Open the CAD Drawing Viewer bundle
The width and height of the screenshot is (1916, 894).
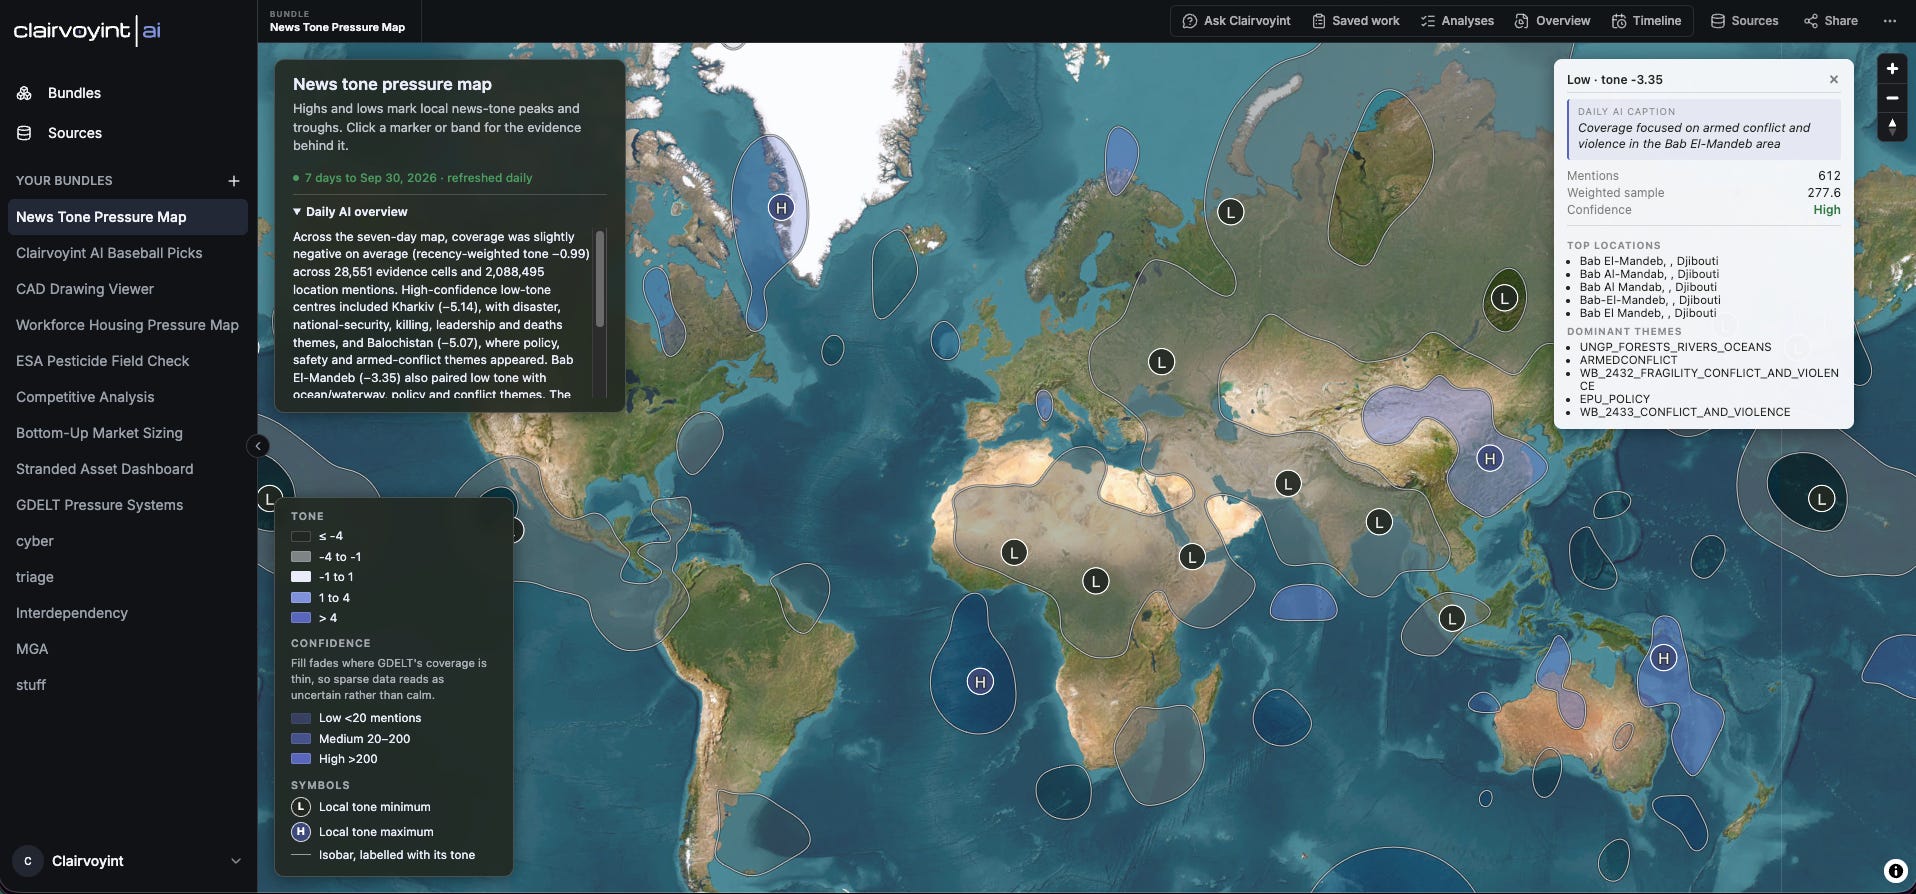pos(128,289)
